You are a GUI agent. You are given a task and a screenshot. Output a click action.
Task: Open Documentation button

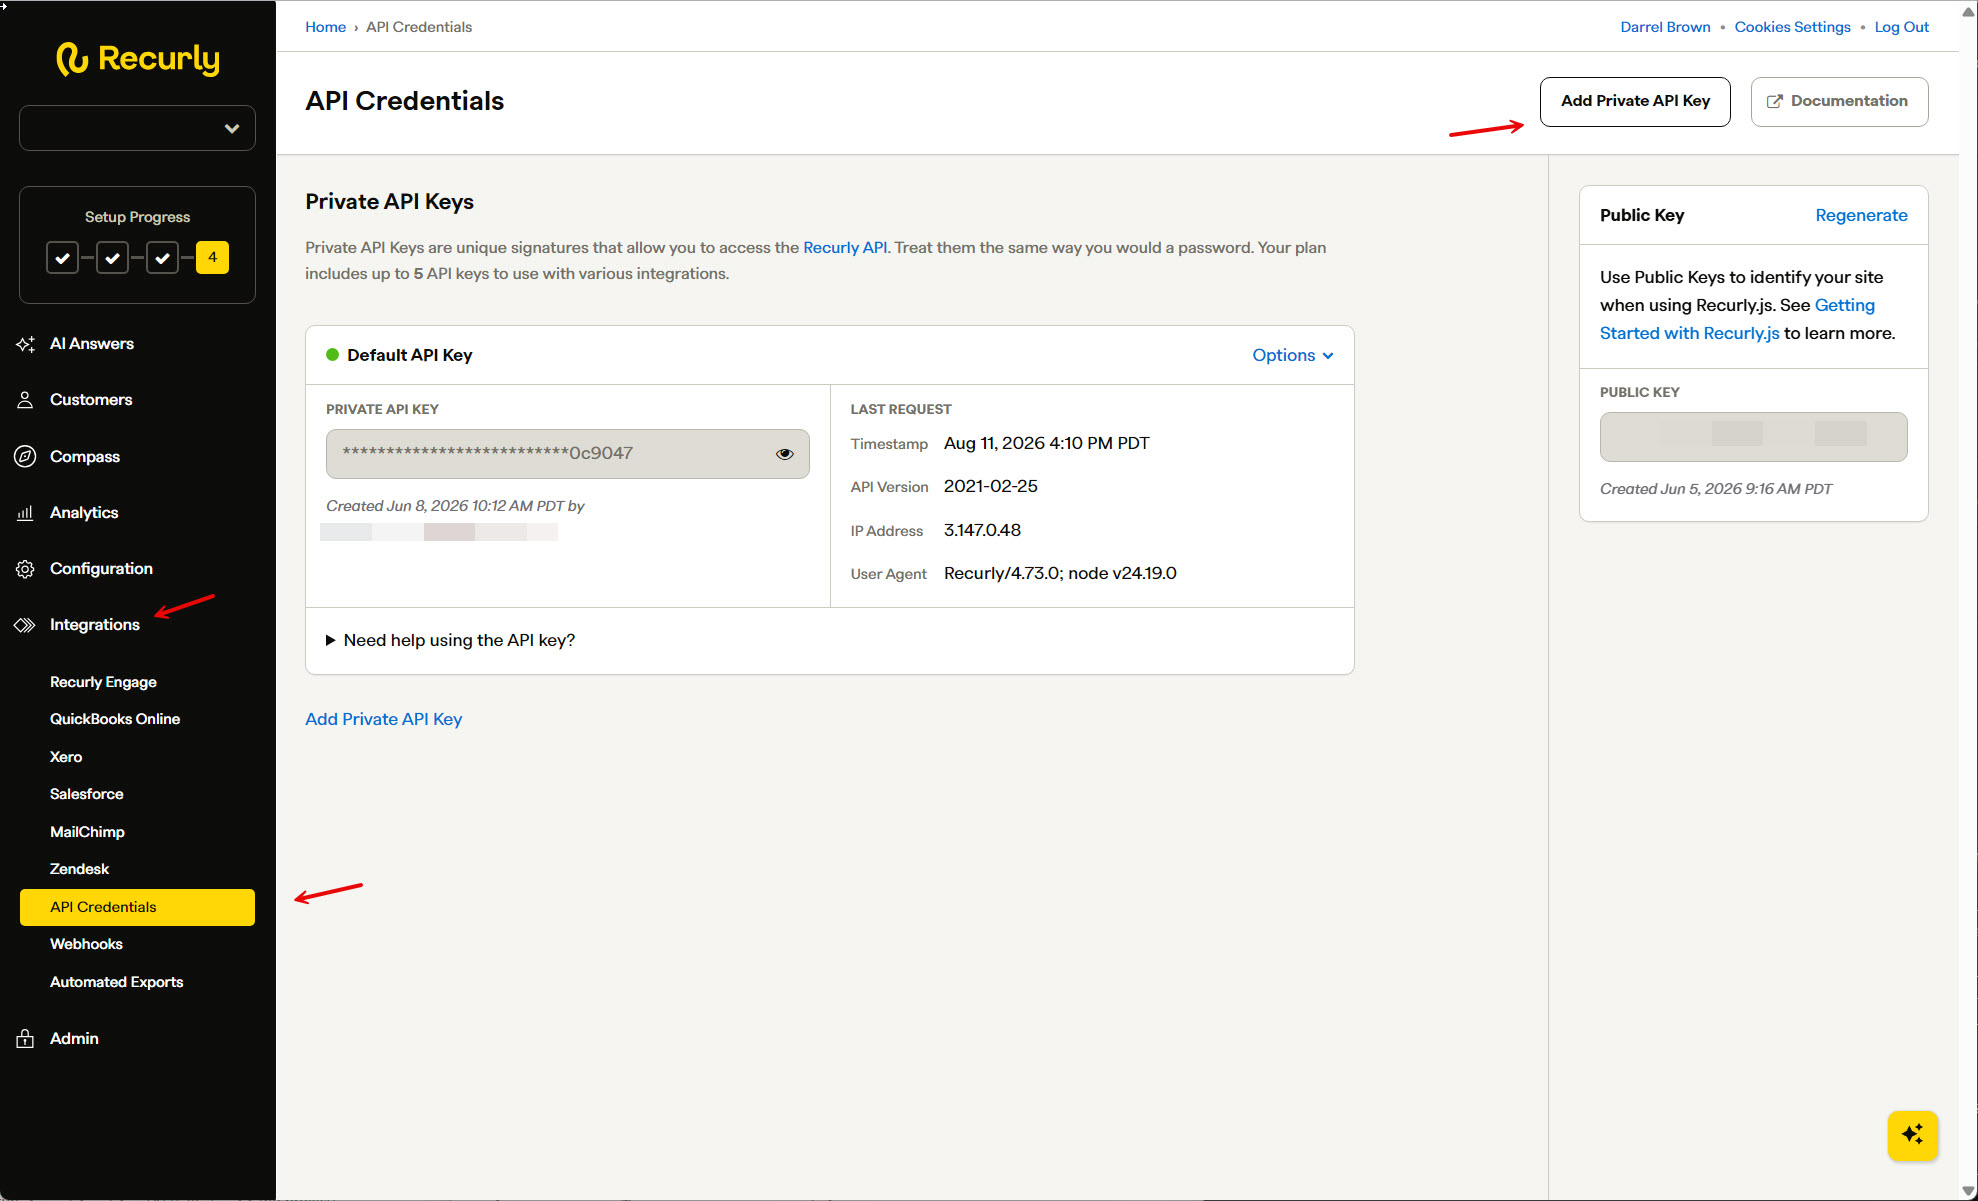pos(1839,102)
